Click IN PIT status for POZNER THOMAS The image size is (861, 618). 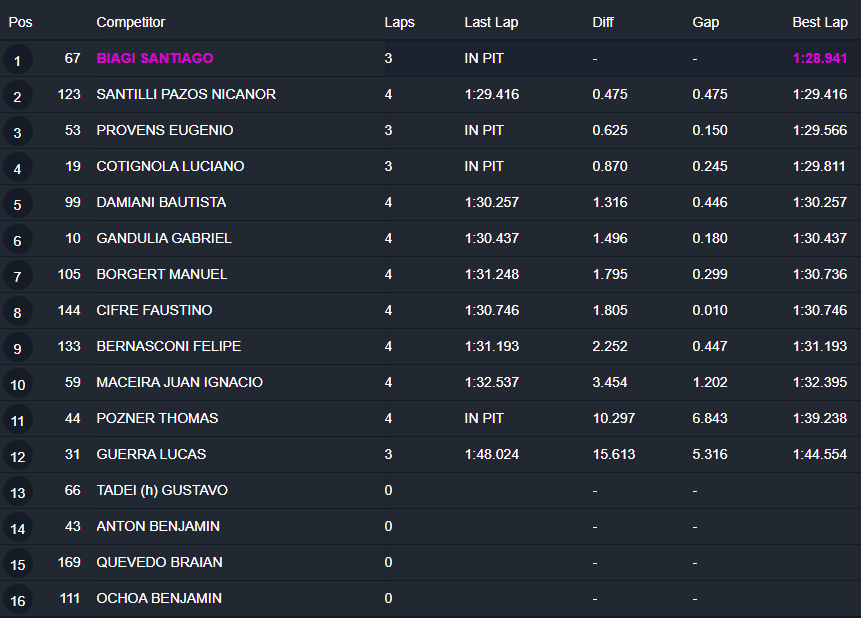(x=484, y=418)
